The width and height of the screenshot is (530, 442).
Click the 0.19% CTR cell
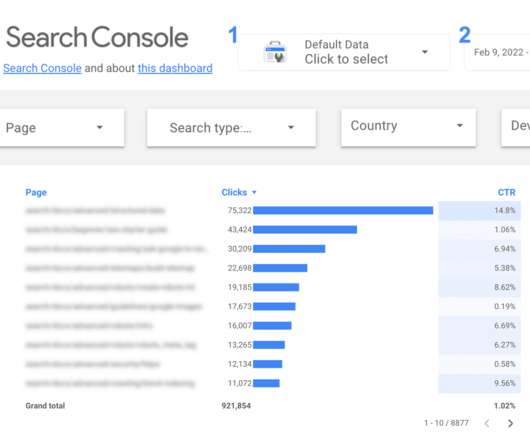pos(479,306)
